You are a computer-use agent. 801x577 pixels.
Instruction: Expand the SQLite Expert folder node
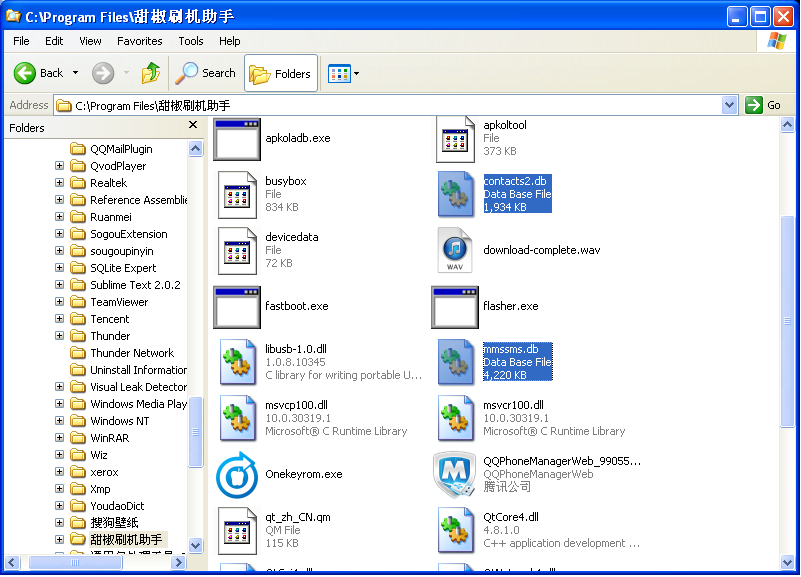coord(60,268)
